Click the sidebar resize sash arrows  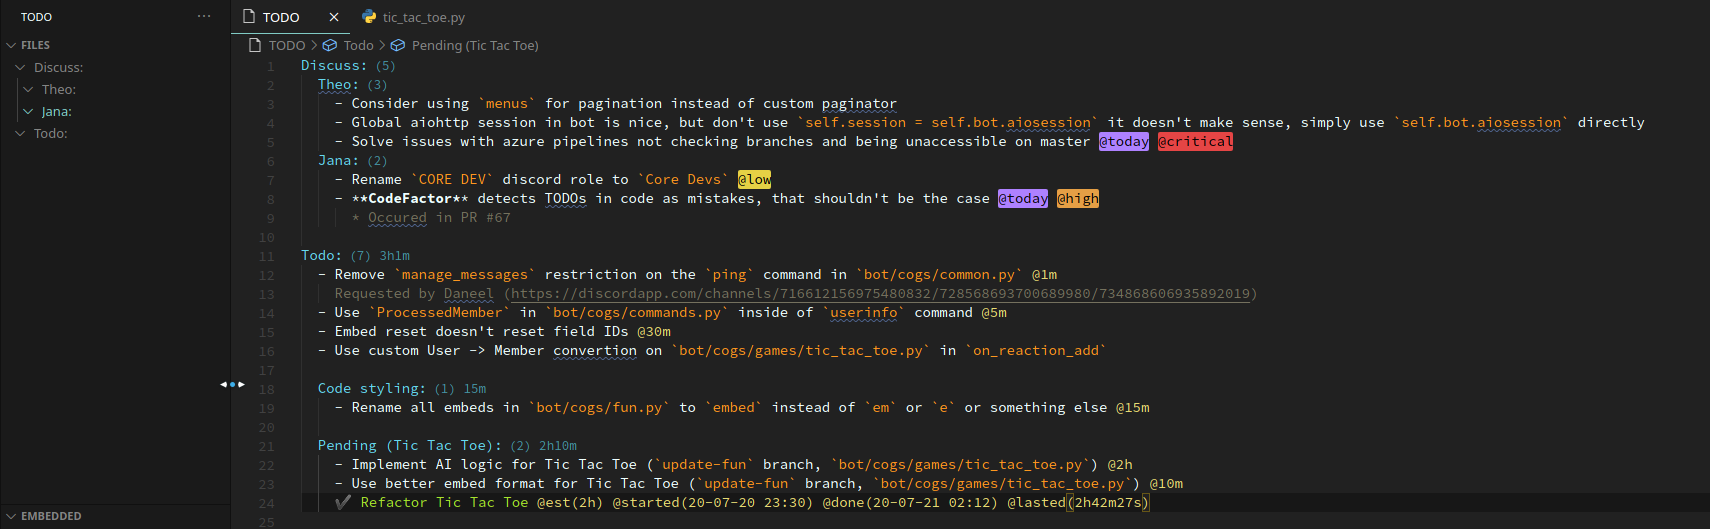pyautogui.click(x=232, y=384)
